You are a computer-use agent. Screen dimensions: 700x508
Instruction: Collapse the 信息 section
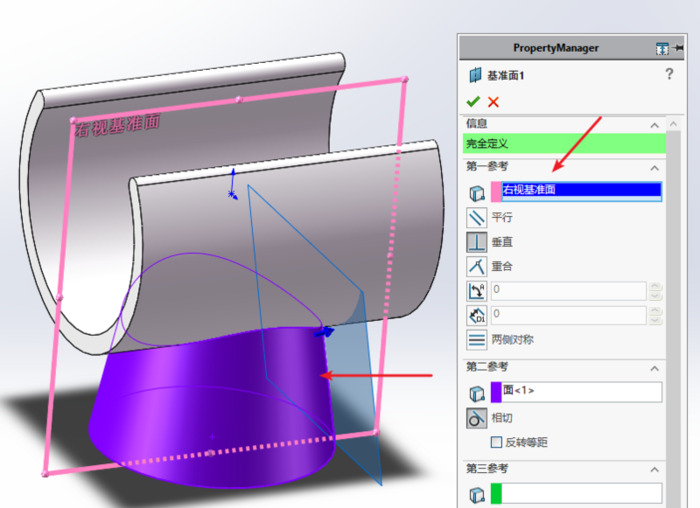point(655,124)
